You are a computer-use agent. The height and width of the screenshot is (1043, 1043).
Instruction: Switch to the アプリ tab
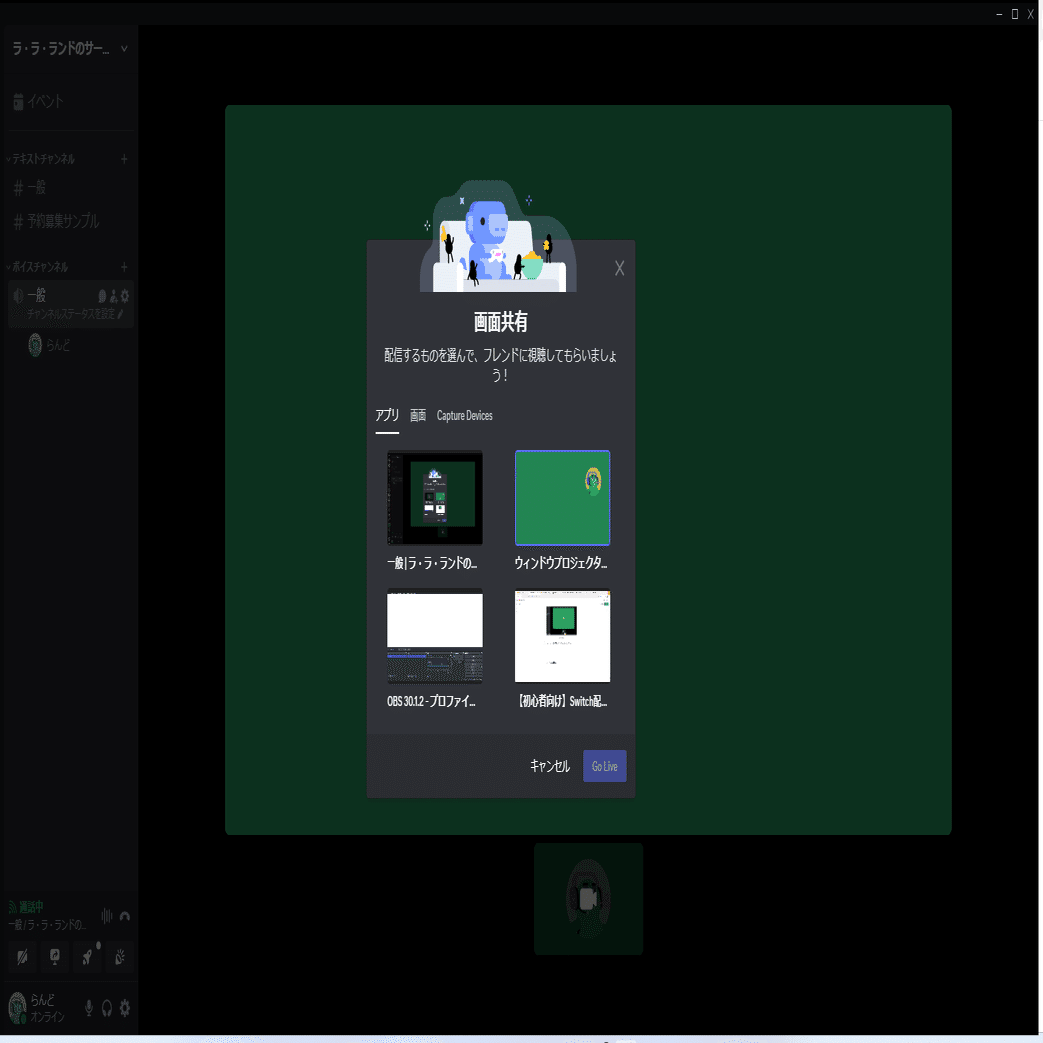[387, 416]
